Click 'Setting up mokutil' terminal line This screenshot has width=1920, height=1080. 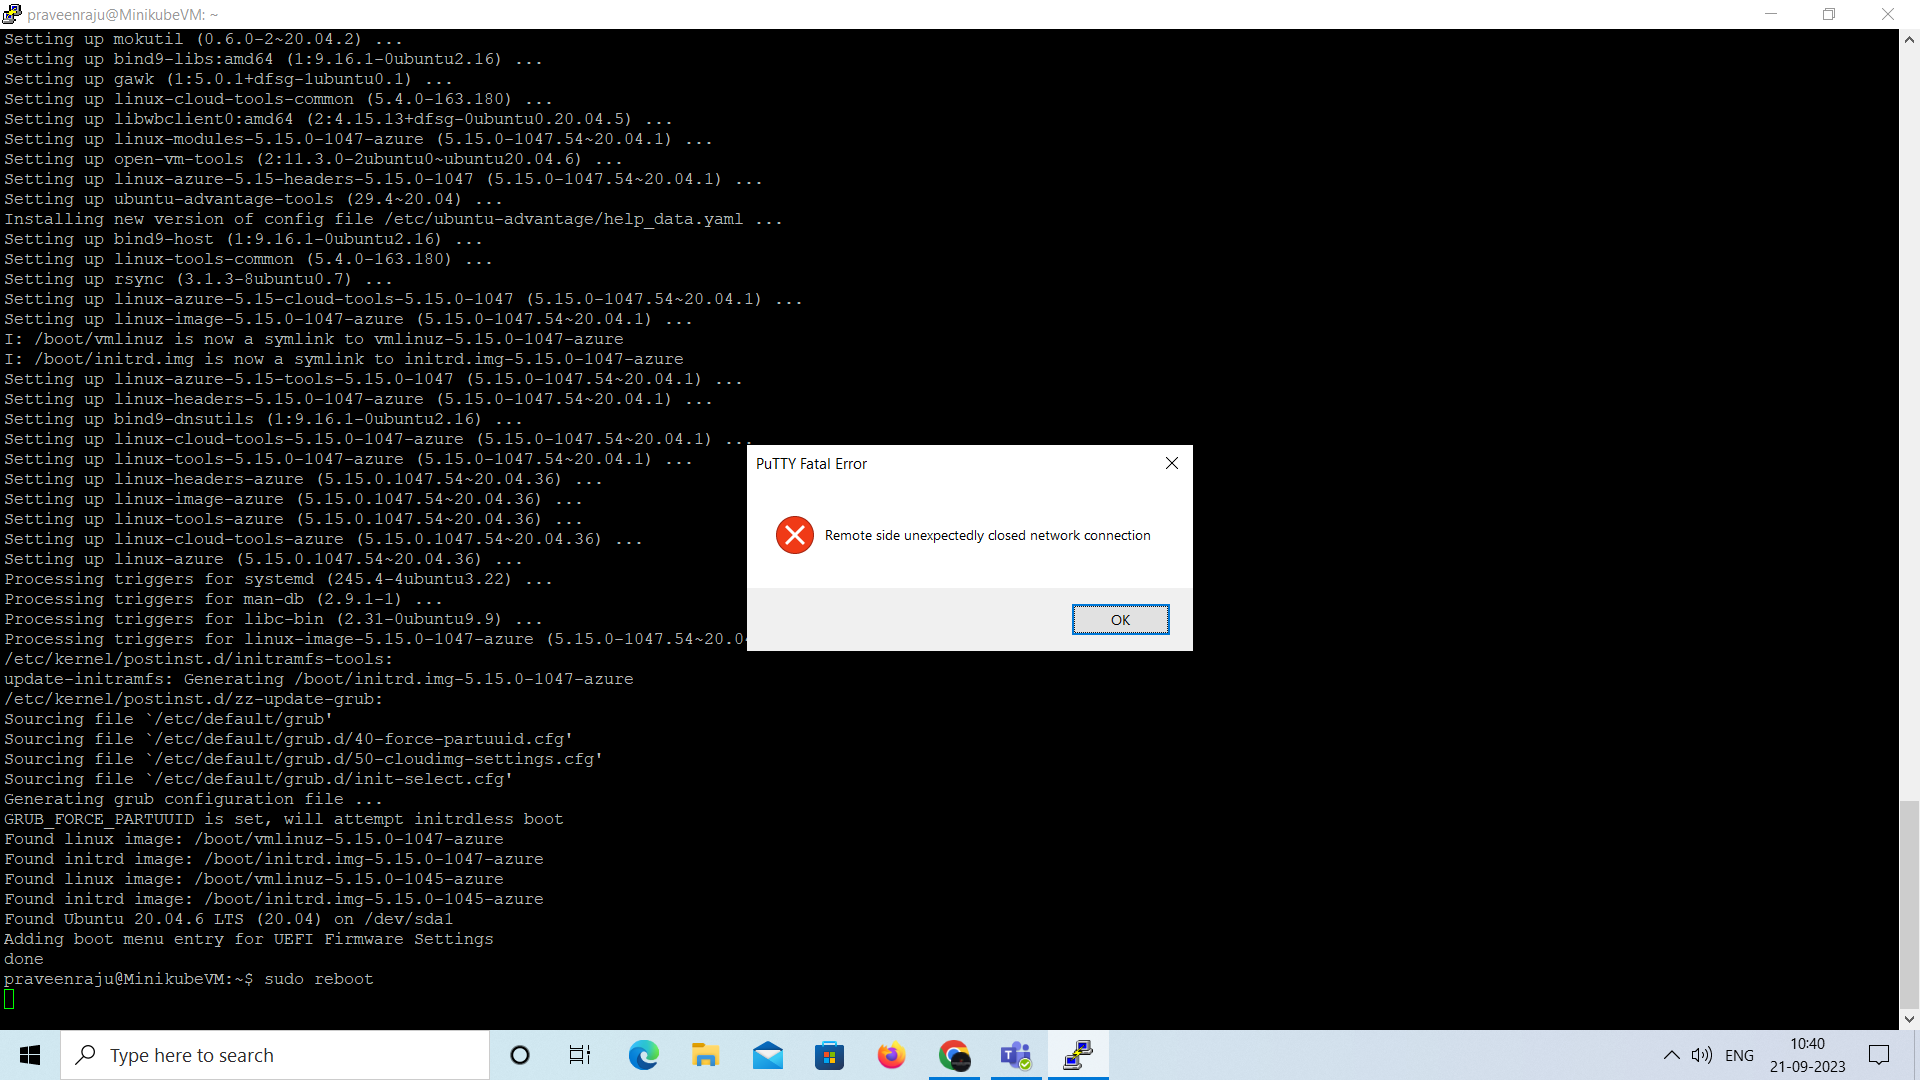pyautogui.click(x=203, y=39)
